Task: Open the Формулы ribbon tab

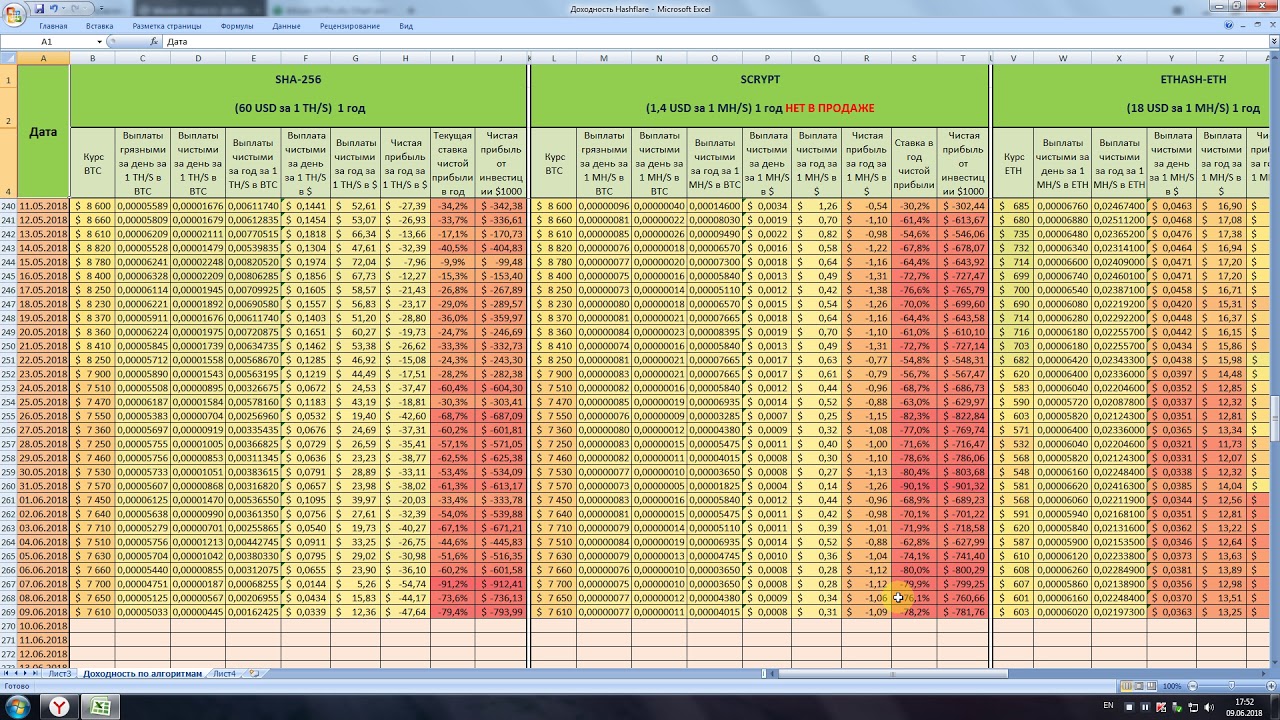Action: [x=237, y=26]
